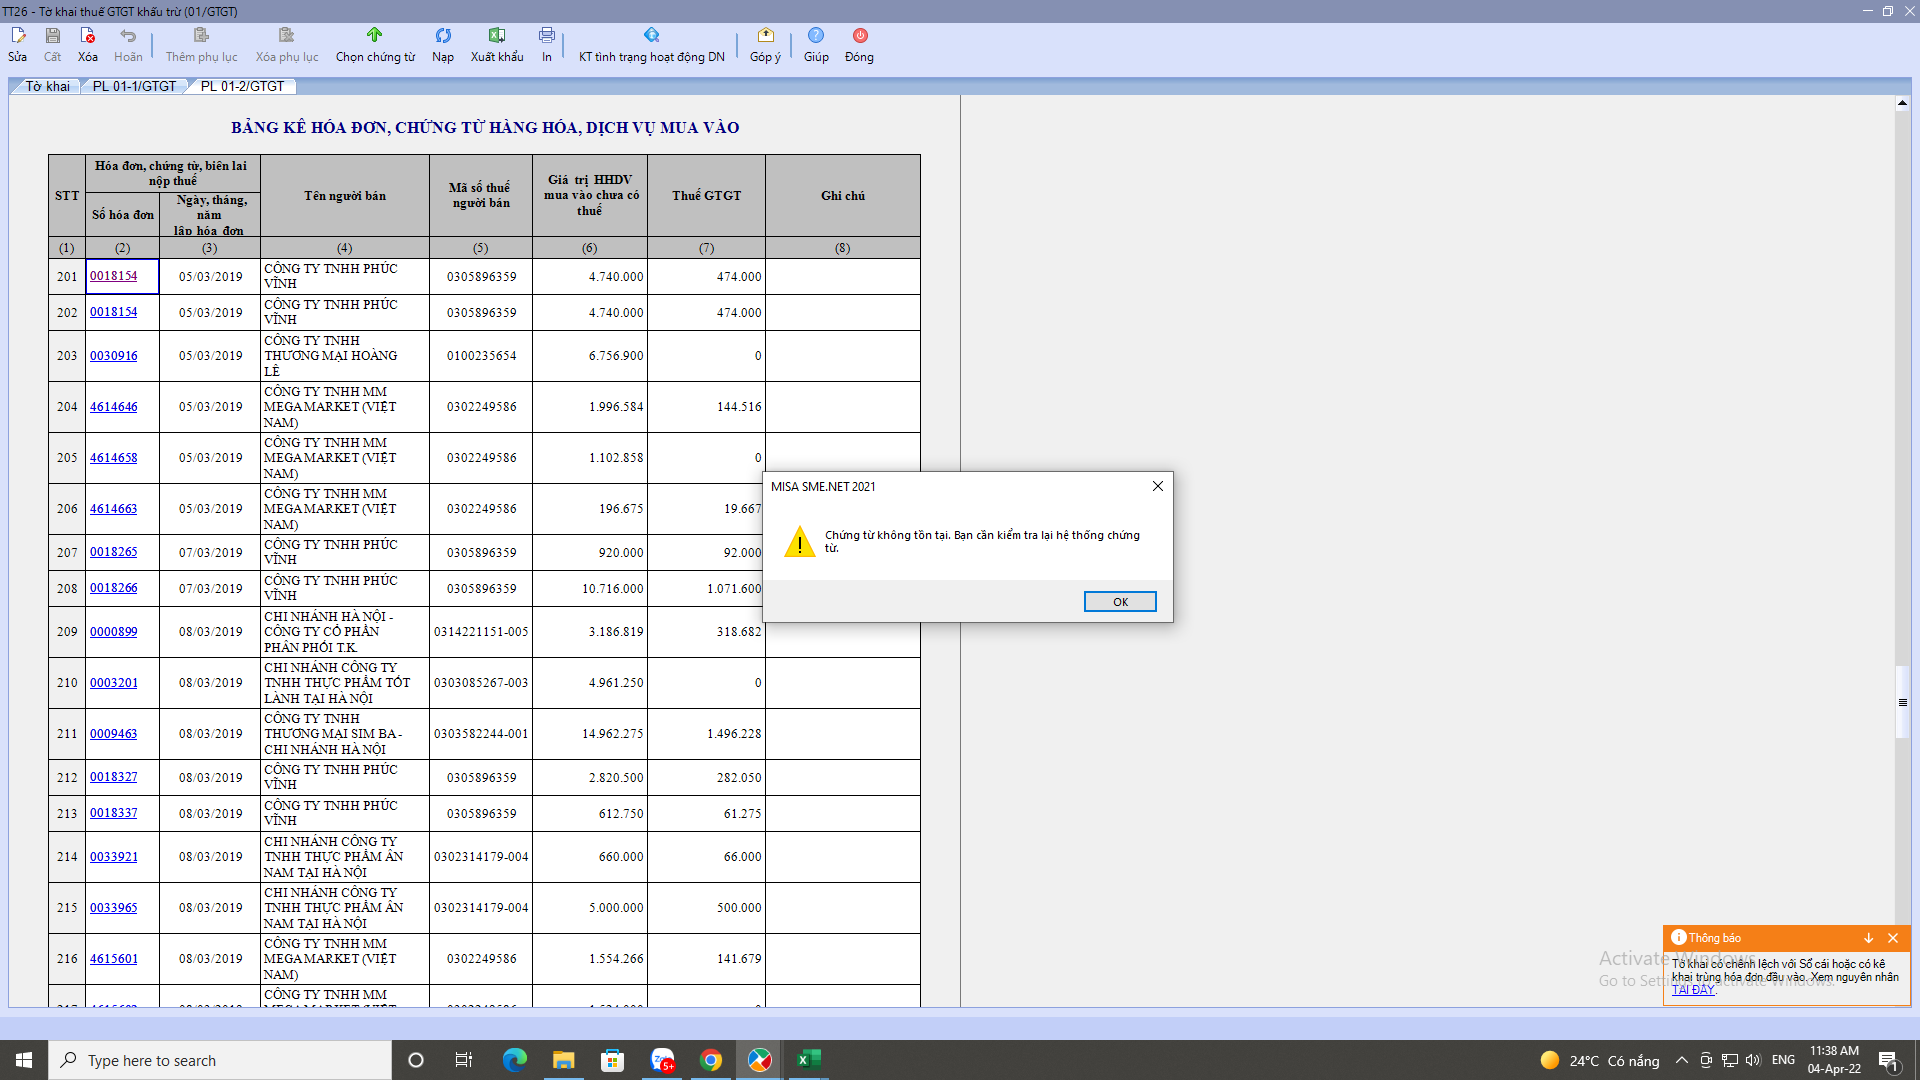Collapse the Thông báo notification panel arrow
This screenshot has height=1080, width=1920.
click(x=1868, y=938)
